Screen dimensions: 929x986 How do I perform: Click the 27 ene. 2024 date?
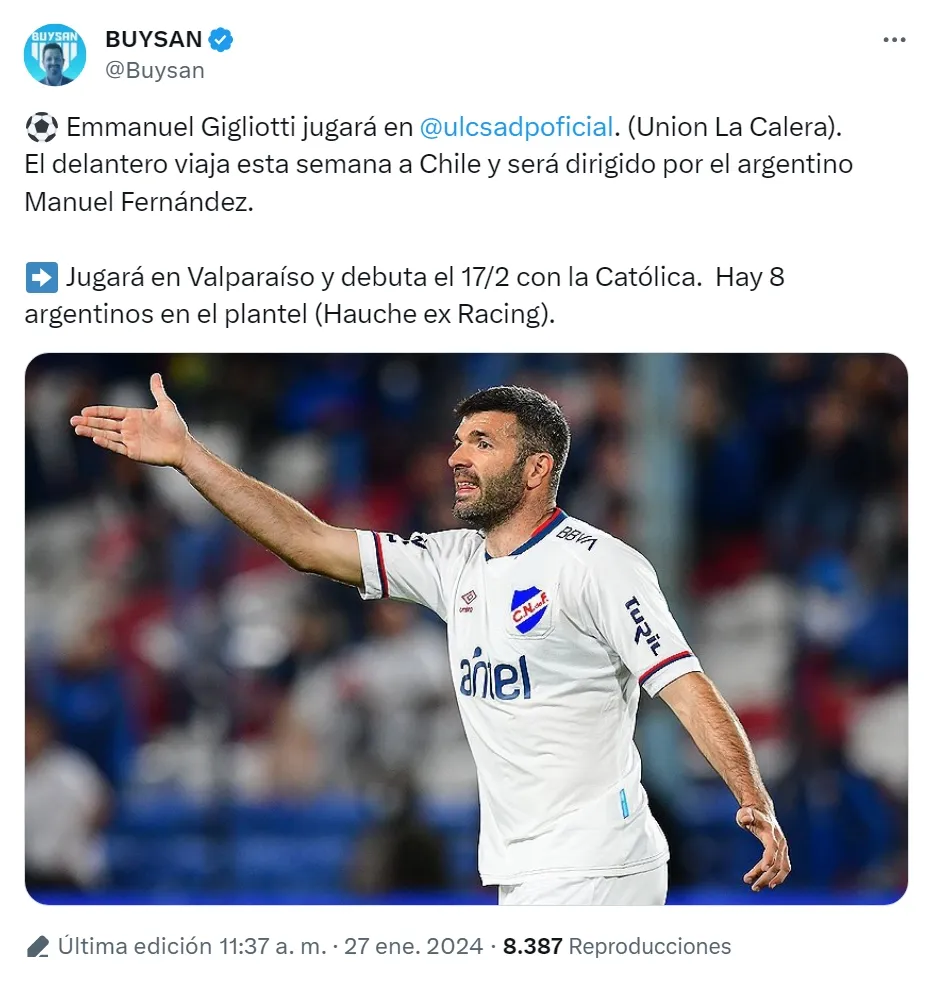(x=413, y=946)
